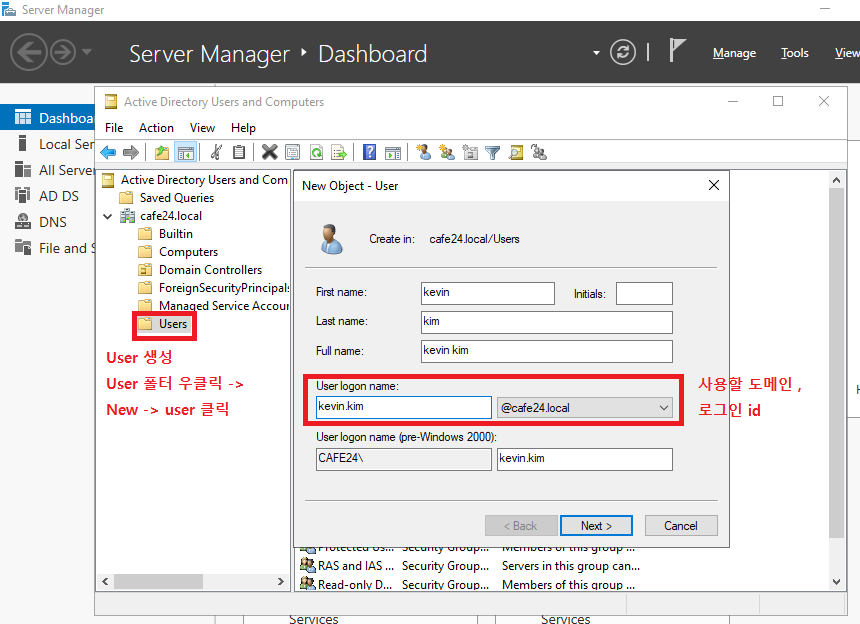
Task: Toggle Show/Hide Console Tree toolbar icon
Action: click(x=185, y=152)
